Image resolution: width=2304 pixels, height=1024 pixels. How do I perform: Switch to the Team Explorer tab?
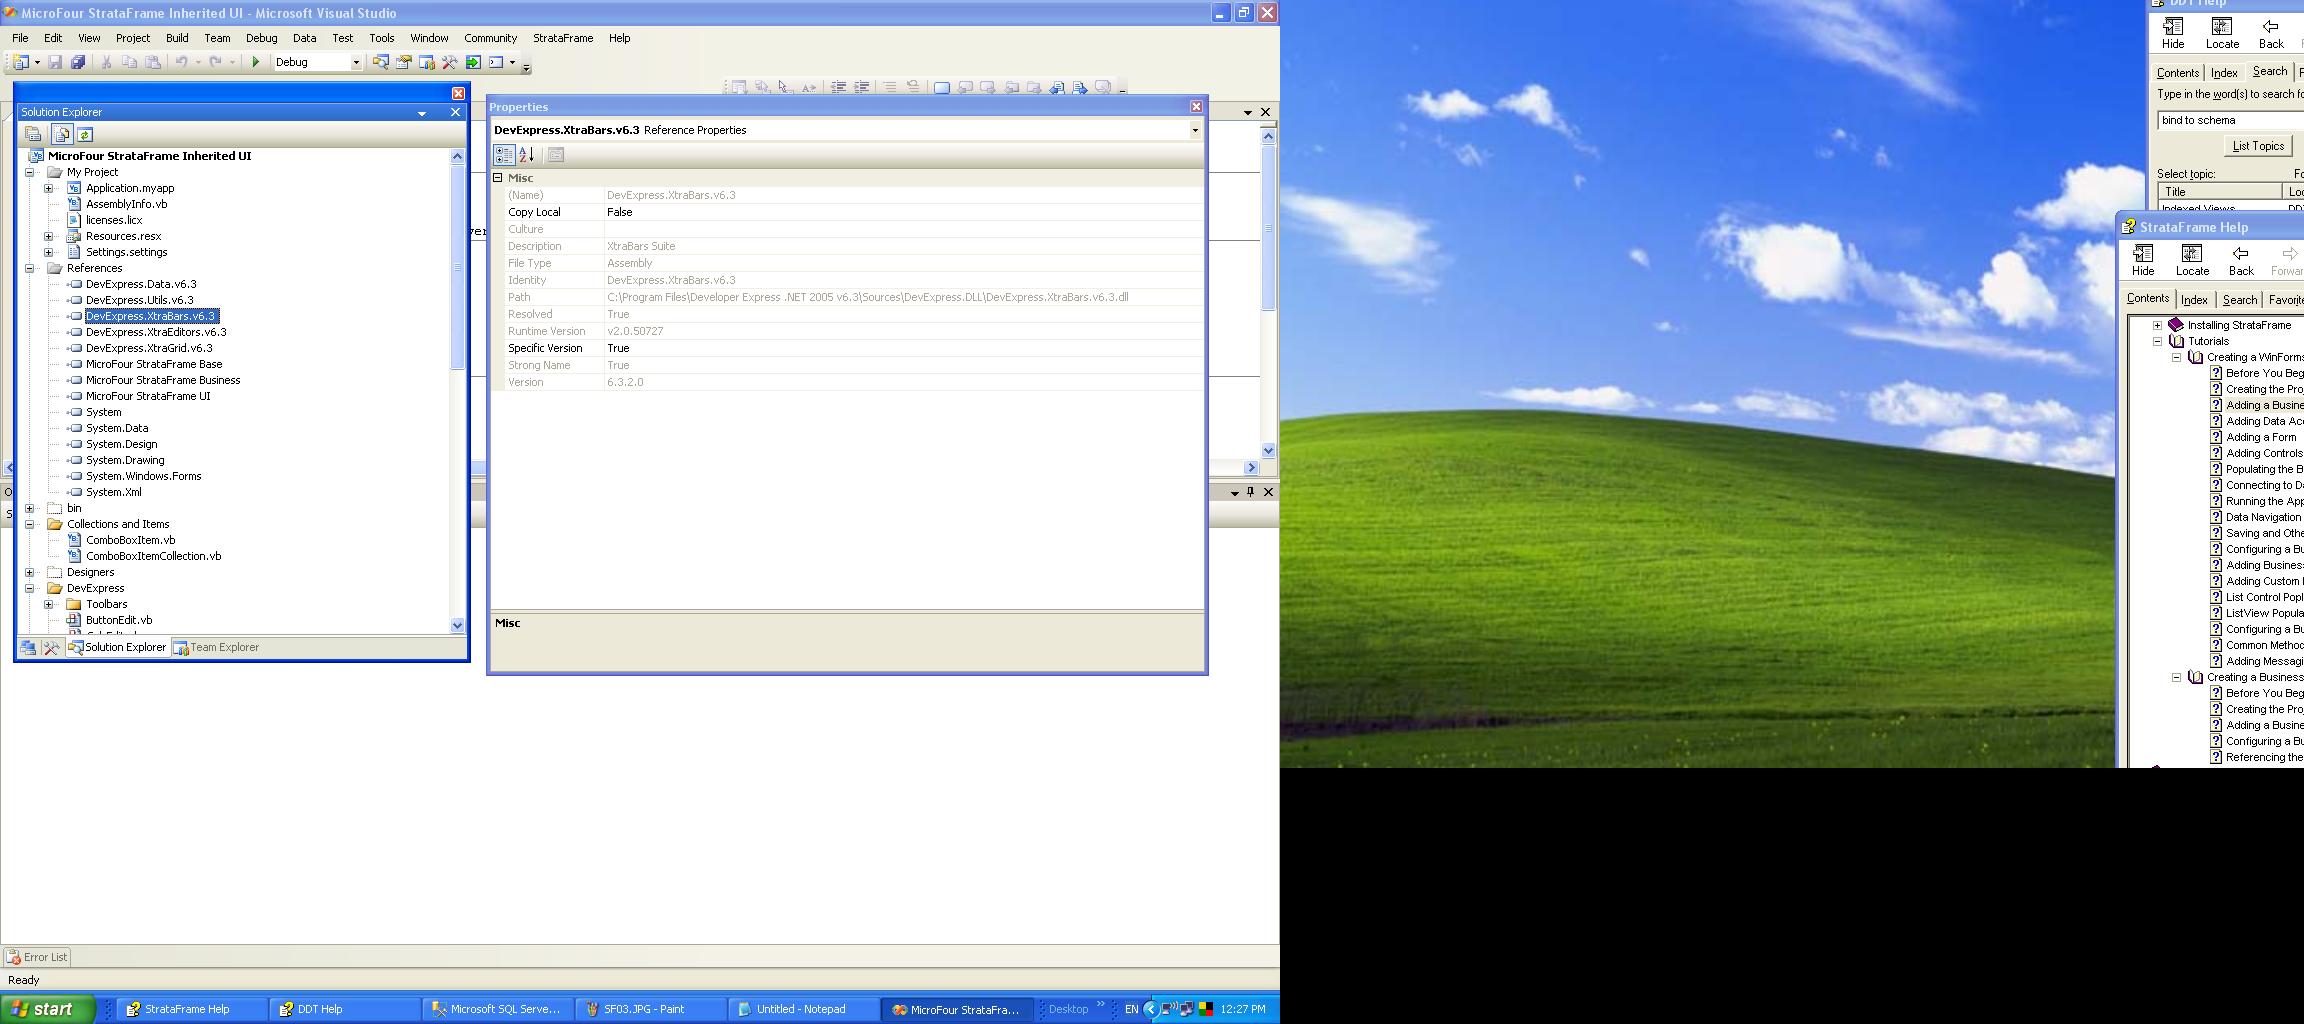tap(216, 647)
